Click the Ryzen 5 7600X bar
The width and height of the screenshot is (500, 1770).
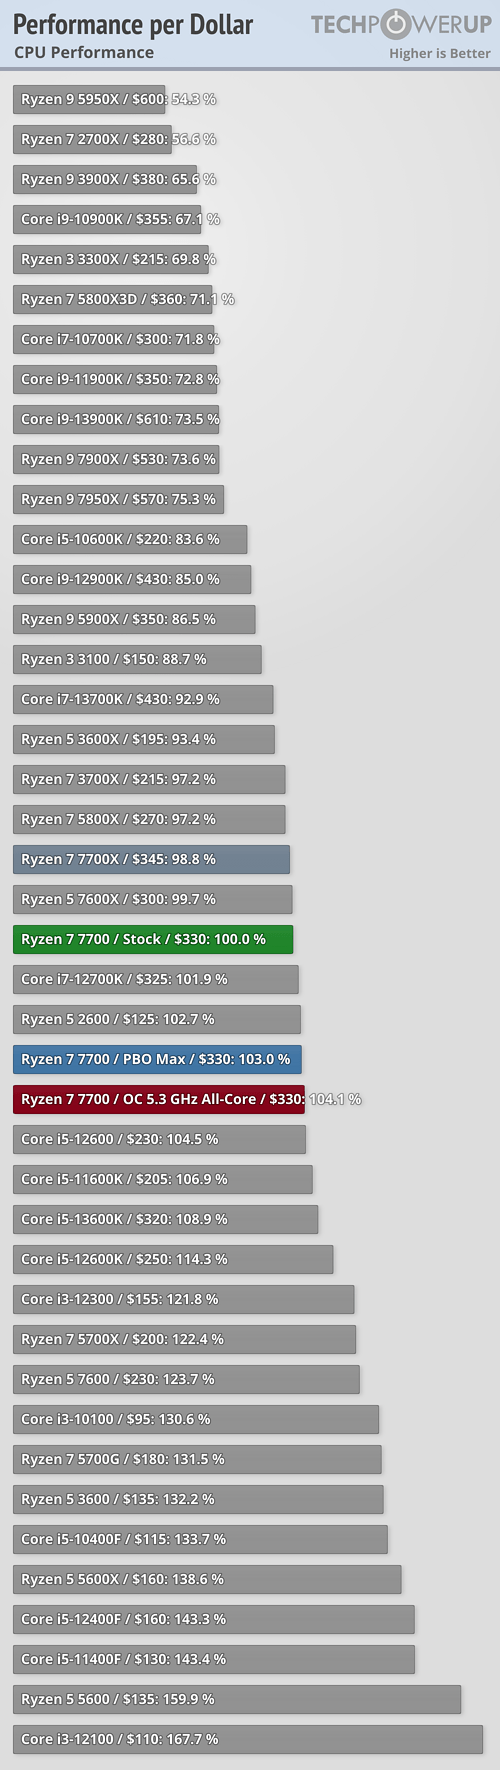153,899
